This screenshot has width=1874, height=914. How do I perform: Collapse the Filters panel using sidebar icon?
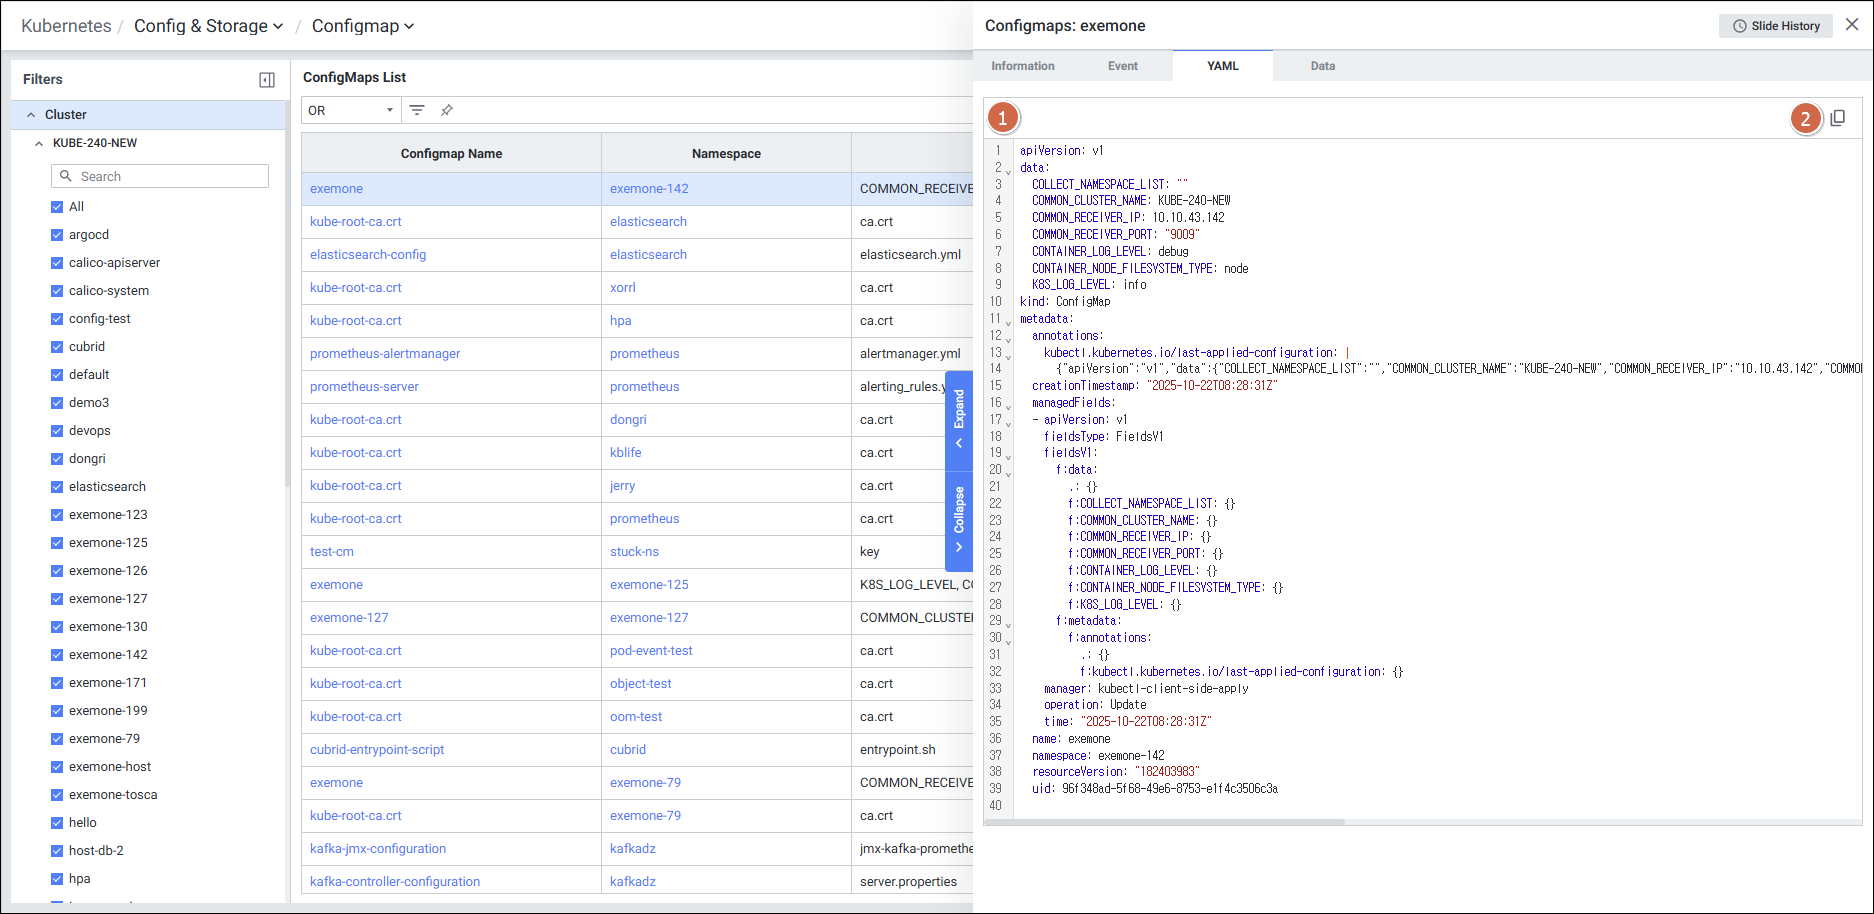point(267,80)
